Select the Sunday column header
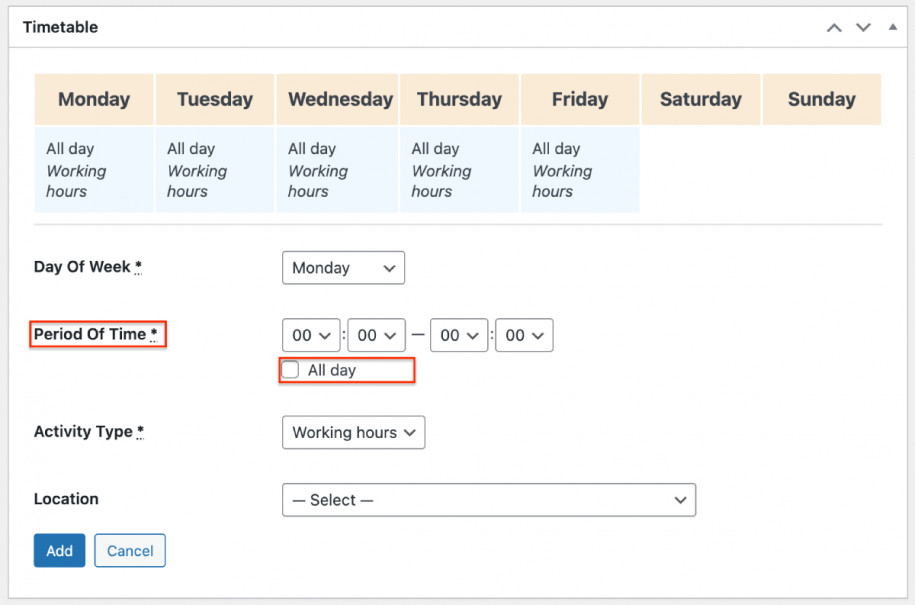Screen dimensions: 915x605 [x=821, y=99]
